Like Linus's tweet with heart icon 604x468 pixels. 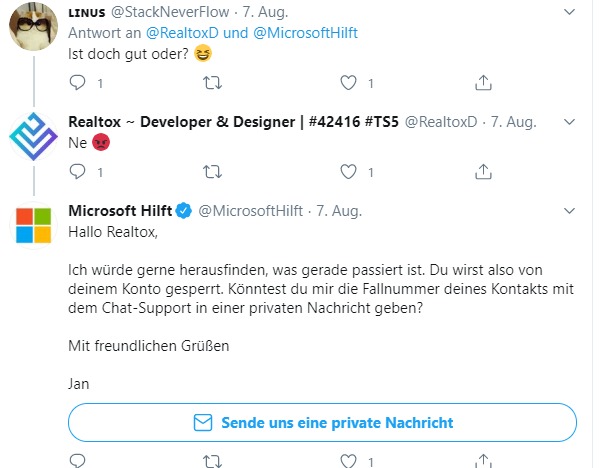click(x=348, y=83)
